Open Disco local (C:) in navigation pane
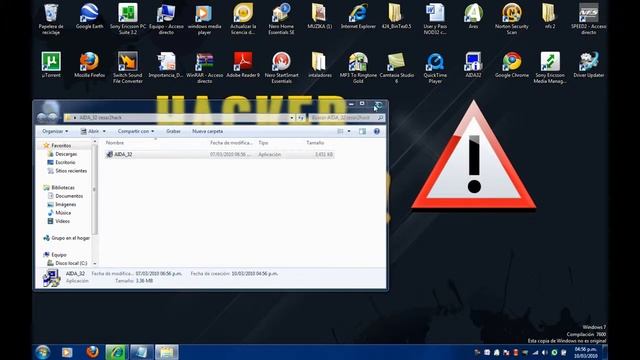Screen dimensions: 640x360 (71, 263)
